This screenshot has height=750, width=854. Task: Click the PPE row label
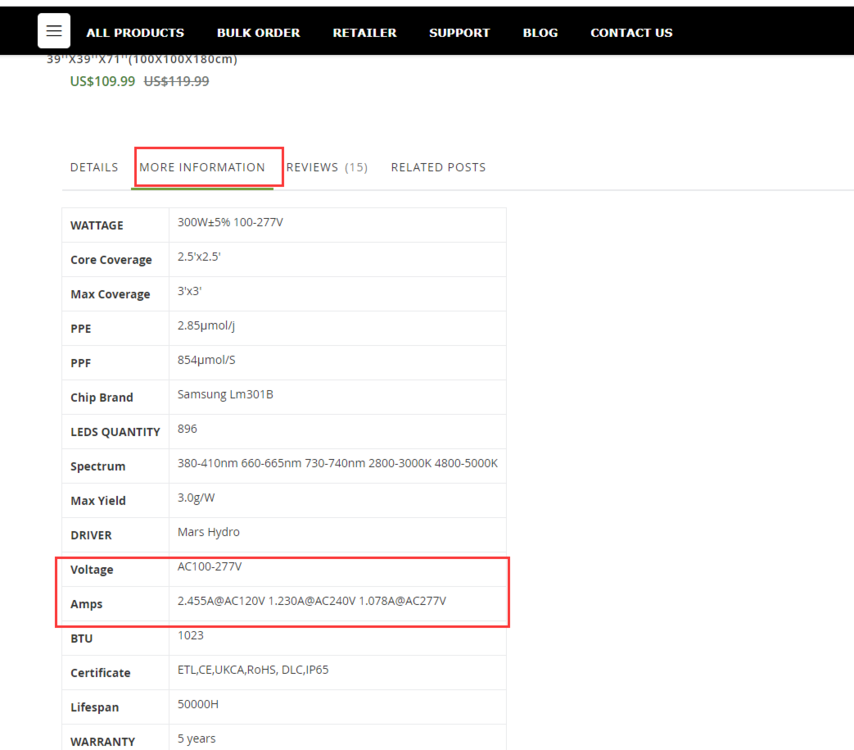tap(81, 328)
